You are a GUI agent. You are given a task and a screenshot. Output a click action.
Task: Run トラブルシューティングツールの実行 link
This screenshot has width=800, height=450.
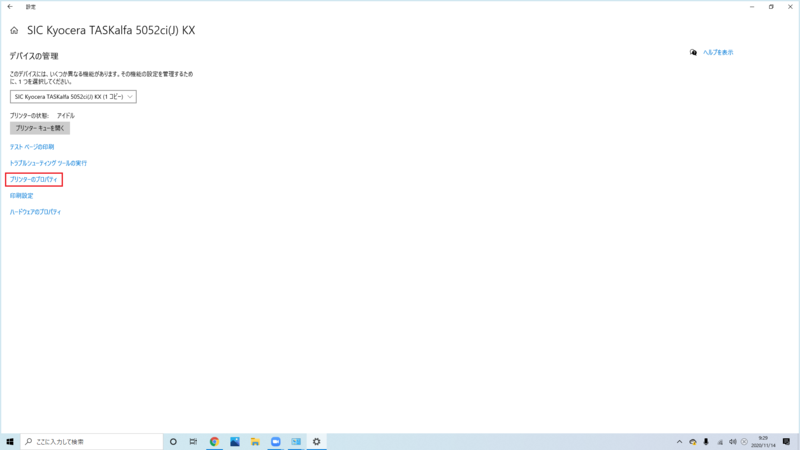click(x=48, y=163)
